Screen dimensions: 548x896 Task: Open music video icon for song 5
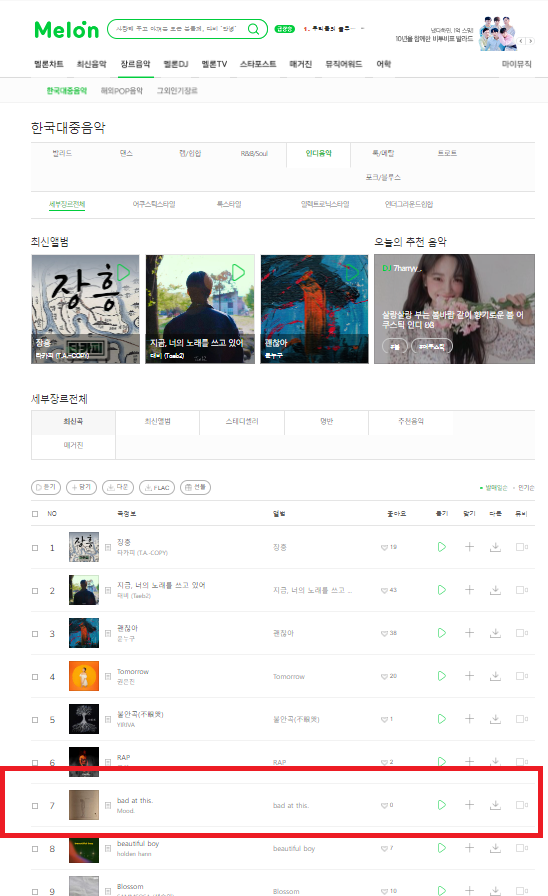click(x=521, y=719)
